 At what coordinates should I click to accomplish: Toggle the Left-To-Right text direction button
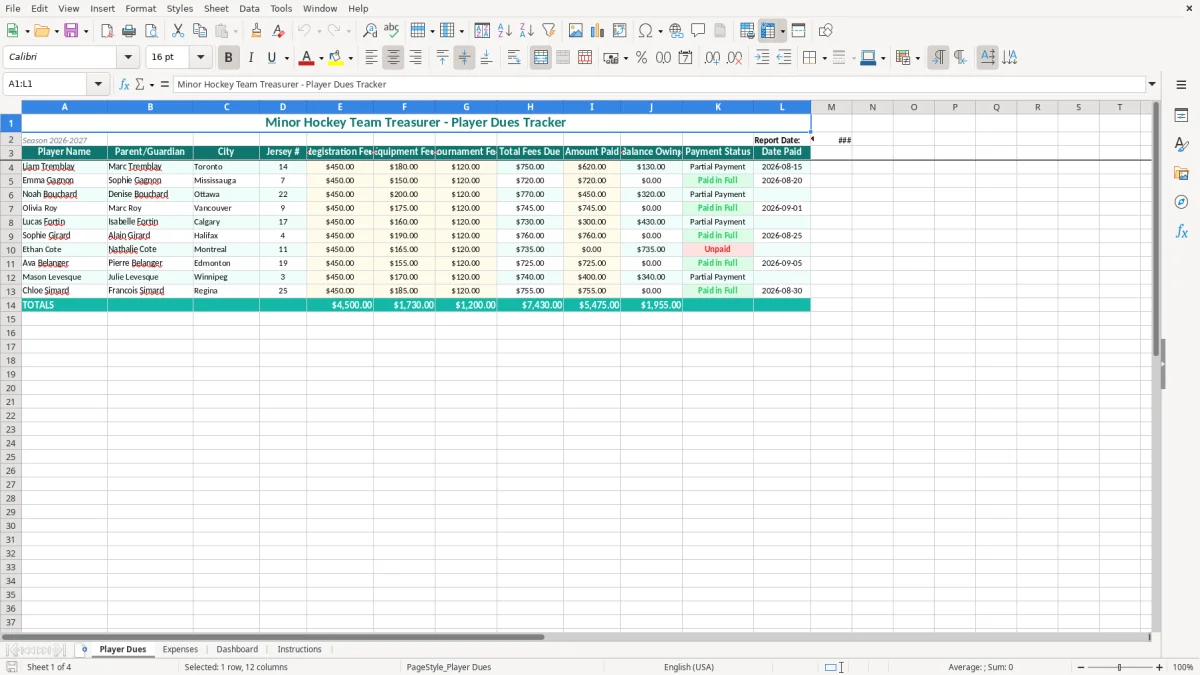click(938, 58)
